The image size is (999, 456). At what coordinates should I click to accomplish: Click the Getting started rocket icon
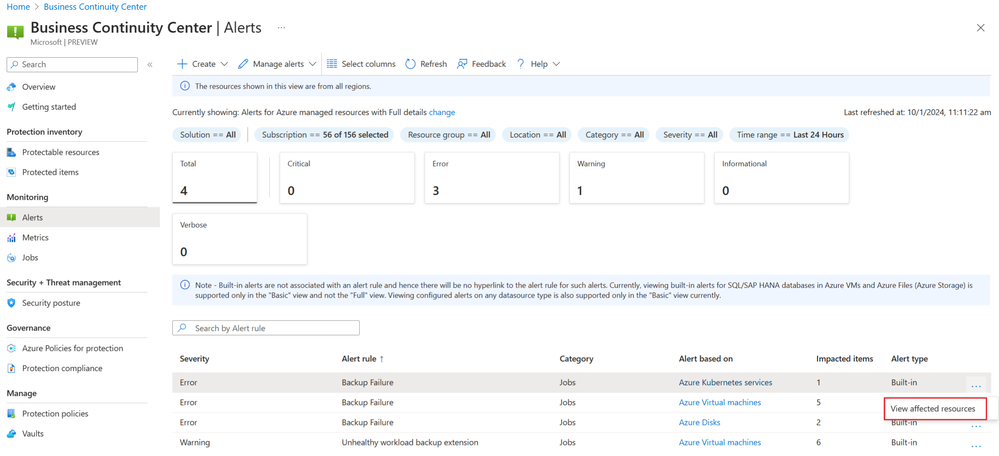[x=11, y=107]
